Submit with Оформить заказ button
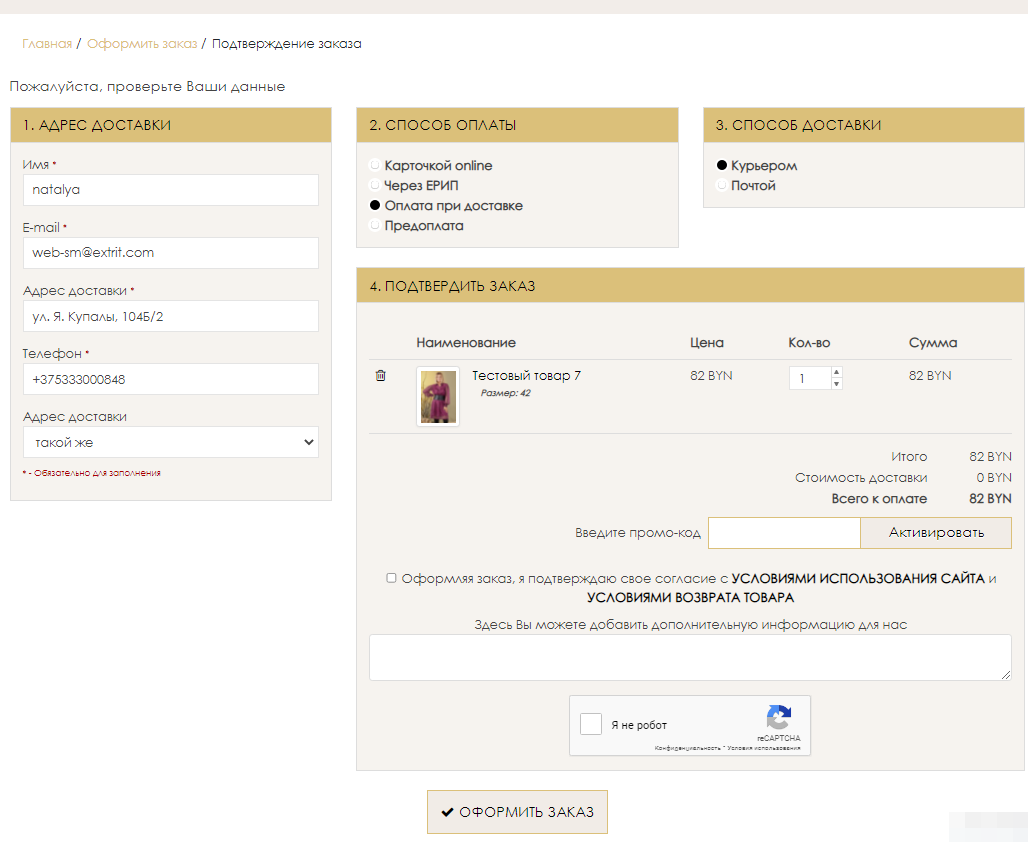Image resolution: width=1028 pixels, height=842 pixels. point(517,812)
